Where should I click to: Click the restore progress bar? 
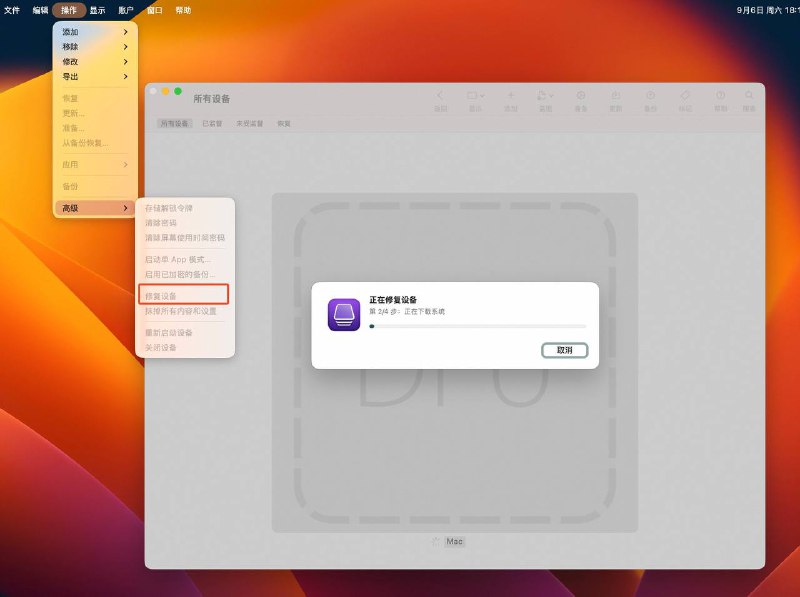pos(477,326)
